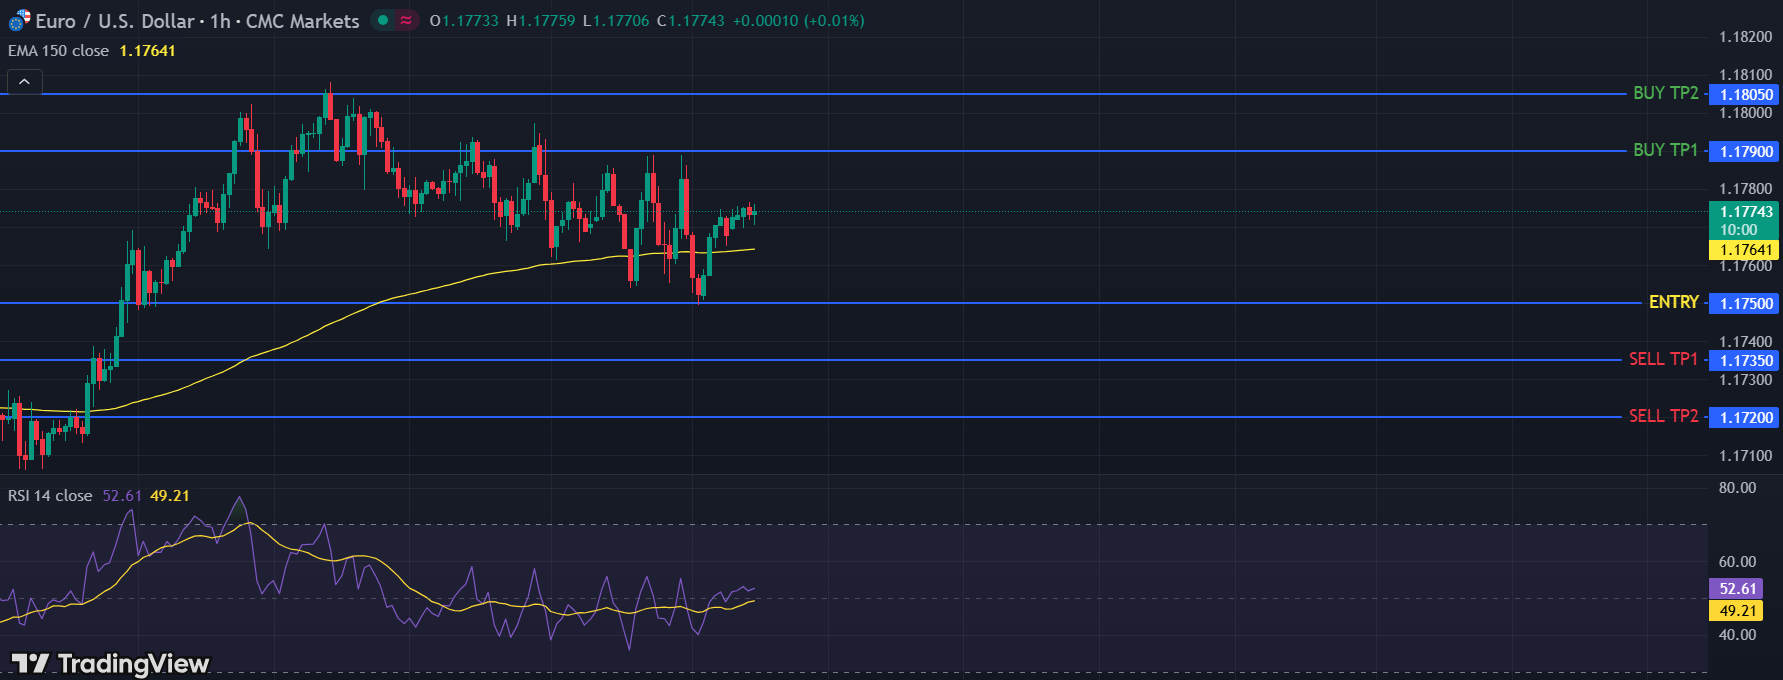Click the yellow EMA 1.17641 price tag
The image size is (1783, 680).
coord(1745,250)
